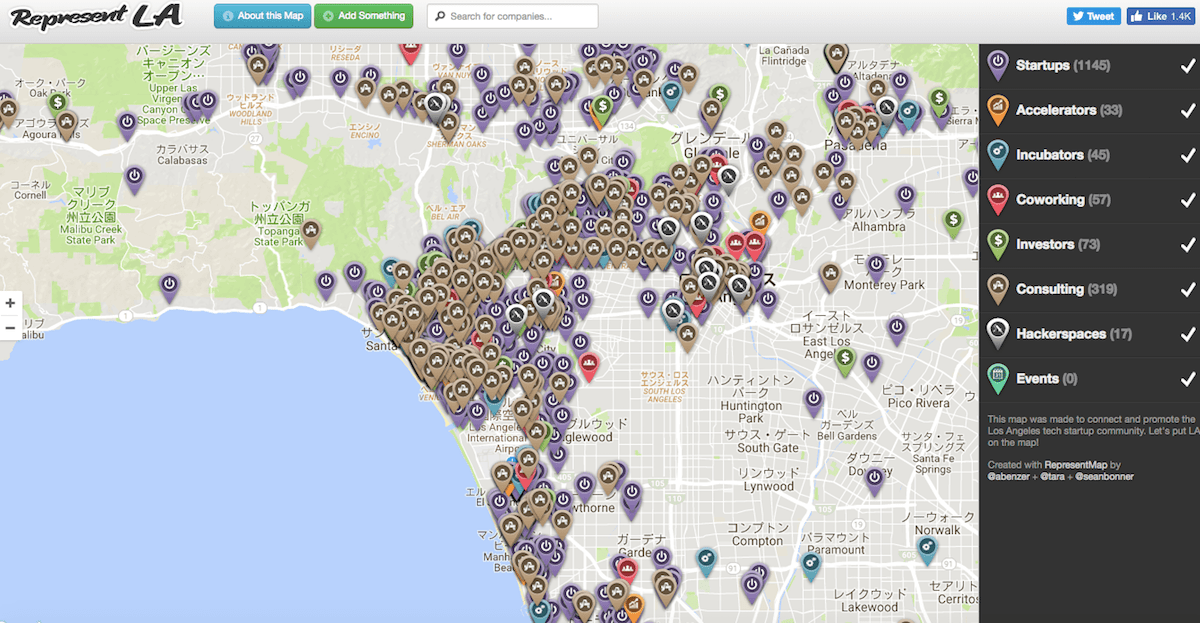Select the Investors (73) label

(x=1058, y=244)
